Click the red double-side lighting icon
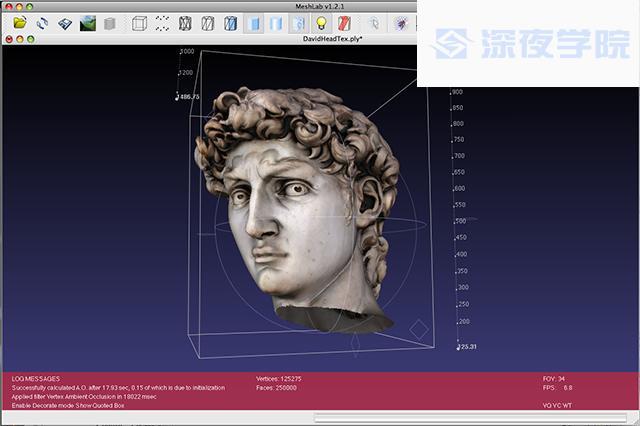Image resolution: width=640 pixels, height=426 pixels. (344, 22)
